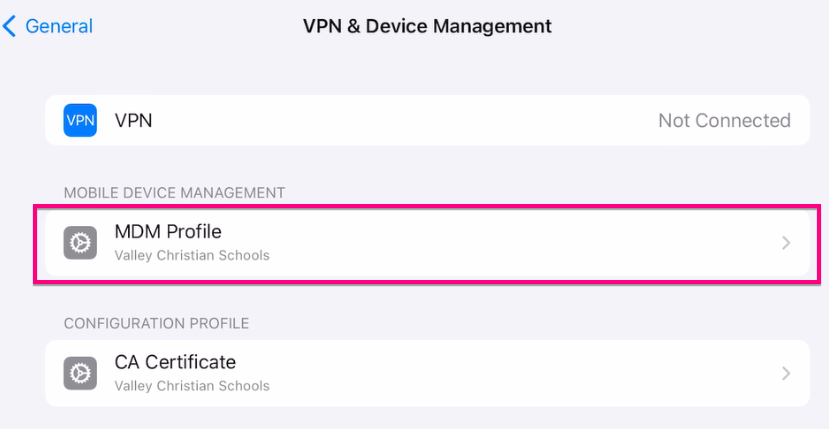This screenshot has height=429, width=829.
Task: Click the CA Certificate gear icon
Action: pyautogui.click(x=80, y=373)
